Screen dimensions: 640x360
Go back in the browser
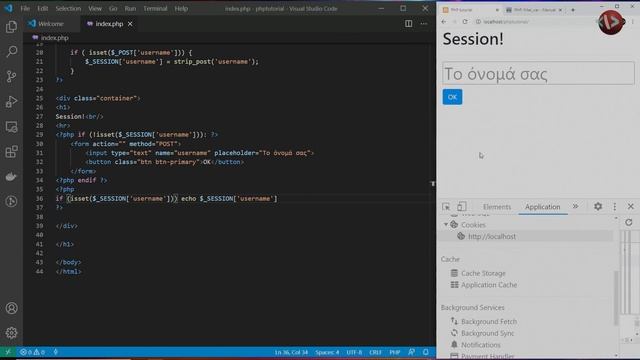(x=444, y=22)
